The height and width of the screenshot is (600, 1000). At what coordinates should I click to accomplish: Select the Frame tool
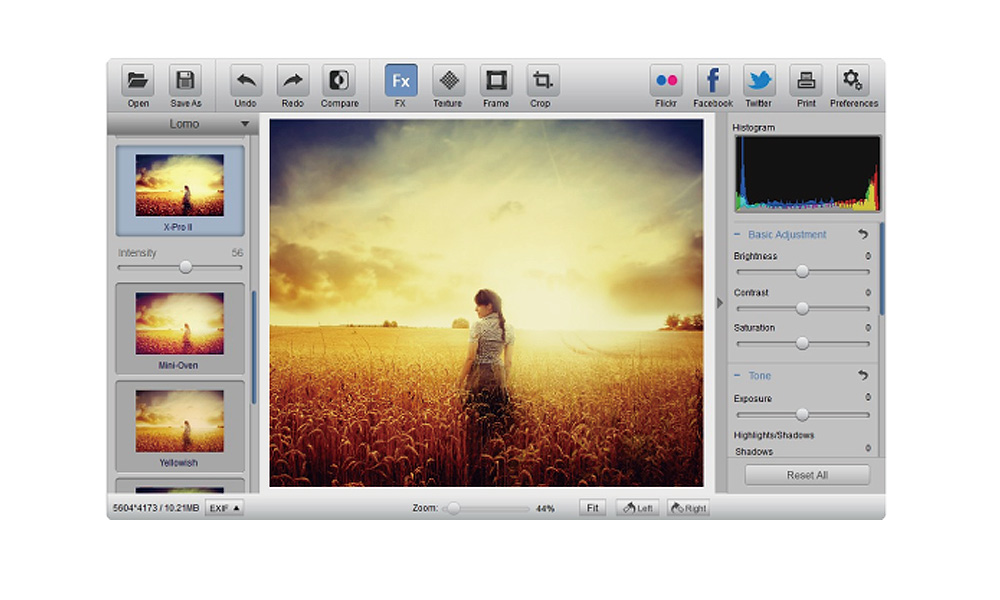pyautogui.click(x=495, y=81)
